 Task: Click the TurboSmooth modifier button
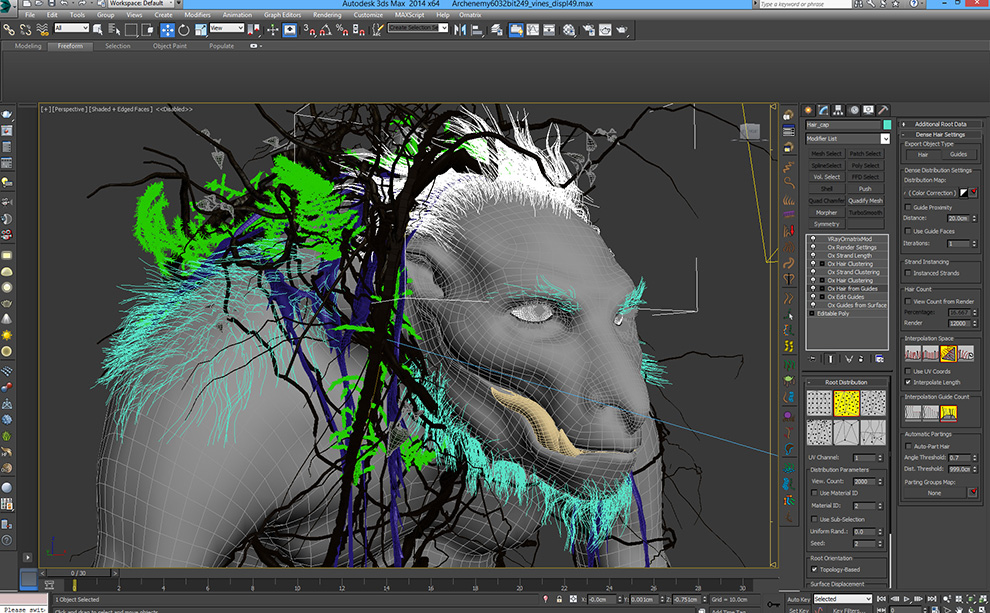point(865,212)
